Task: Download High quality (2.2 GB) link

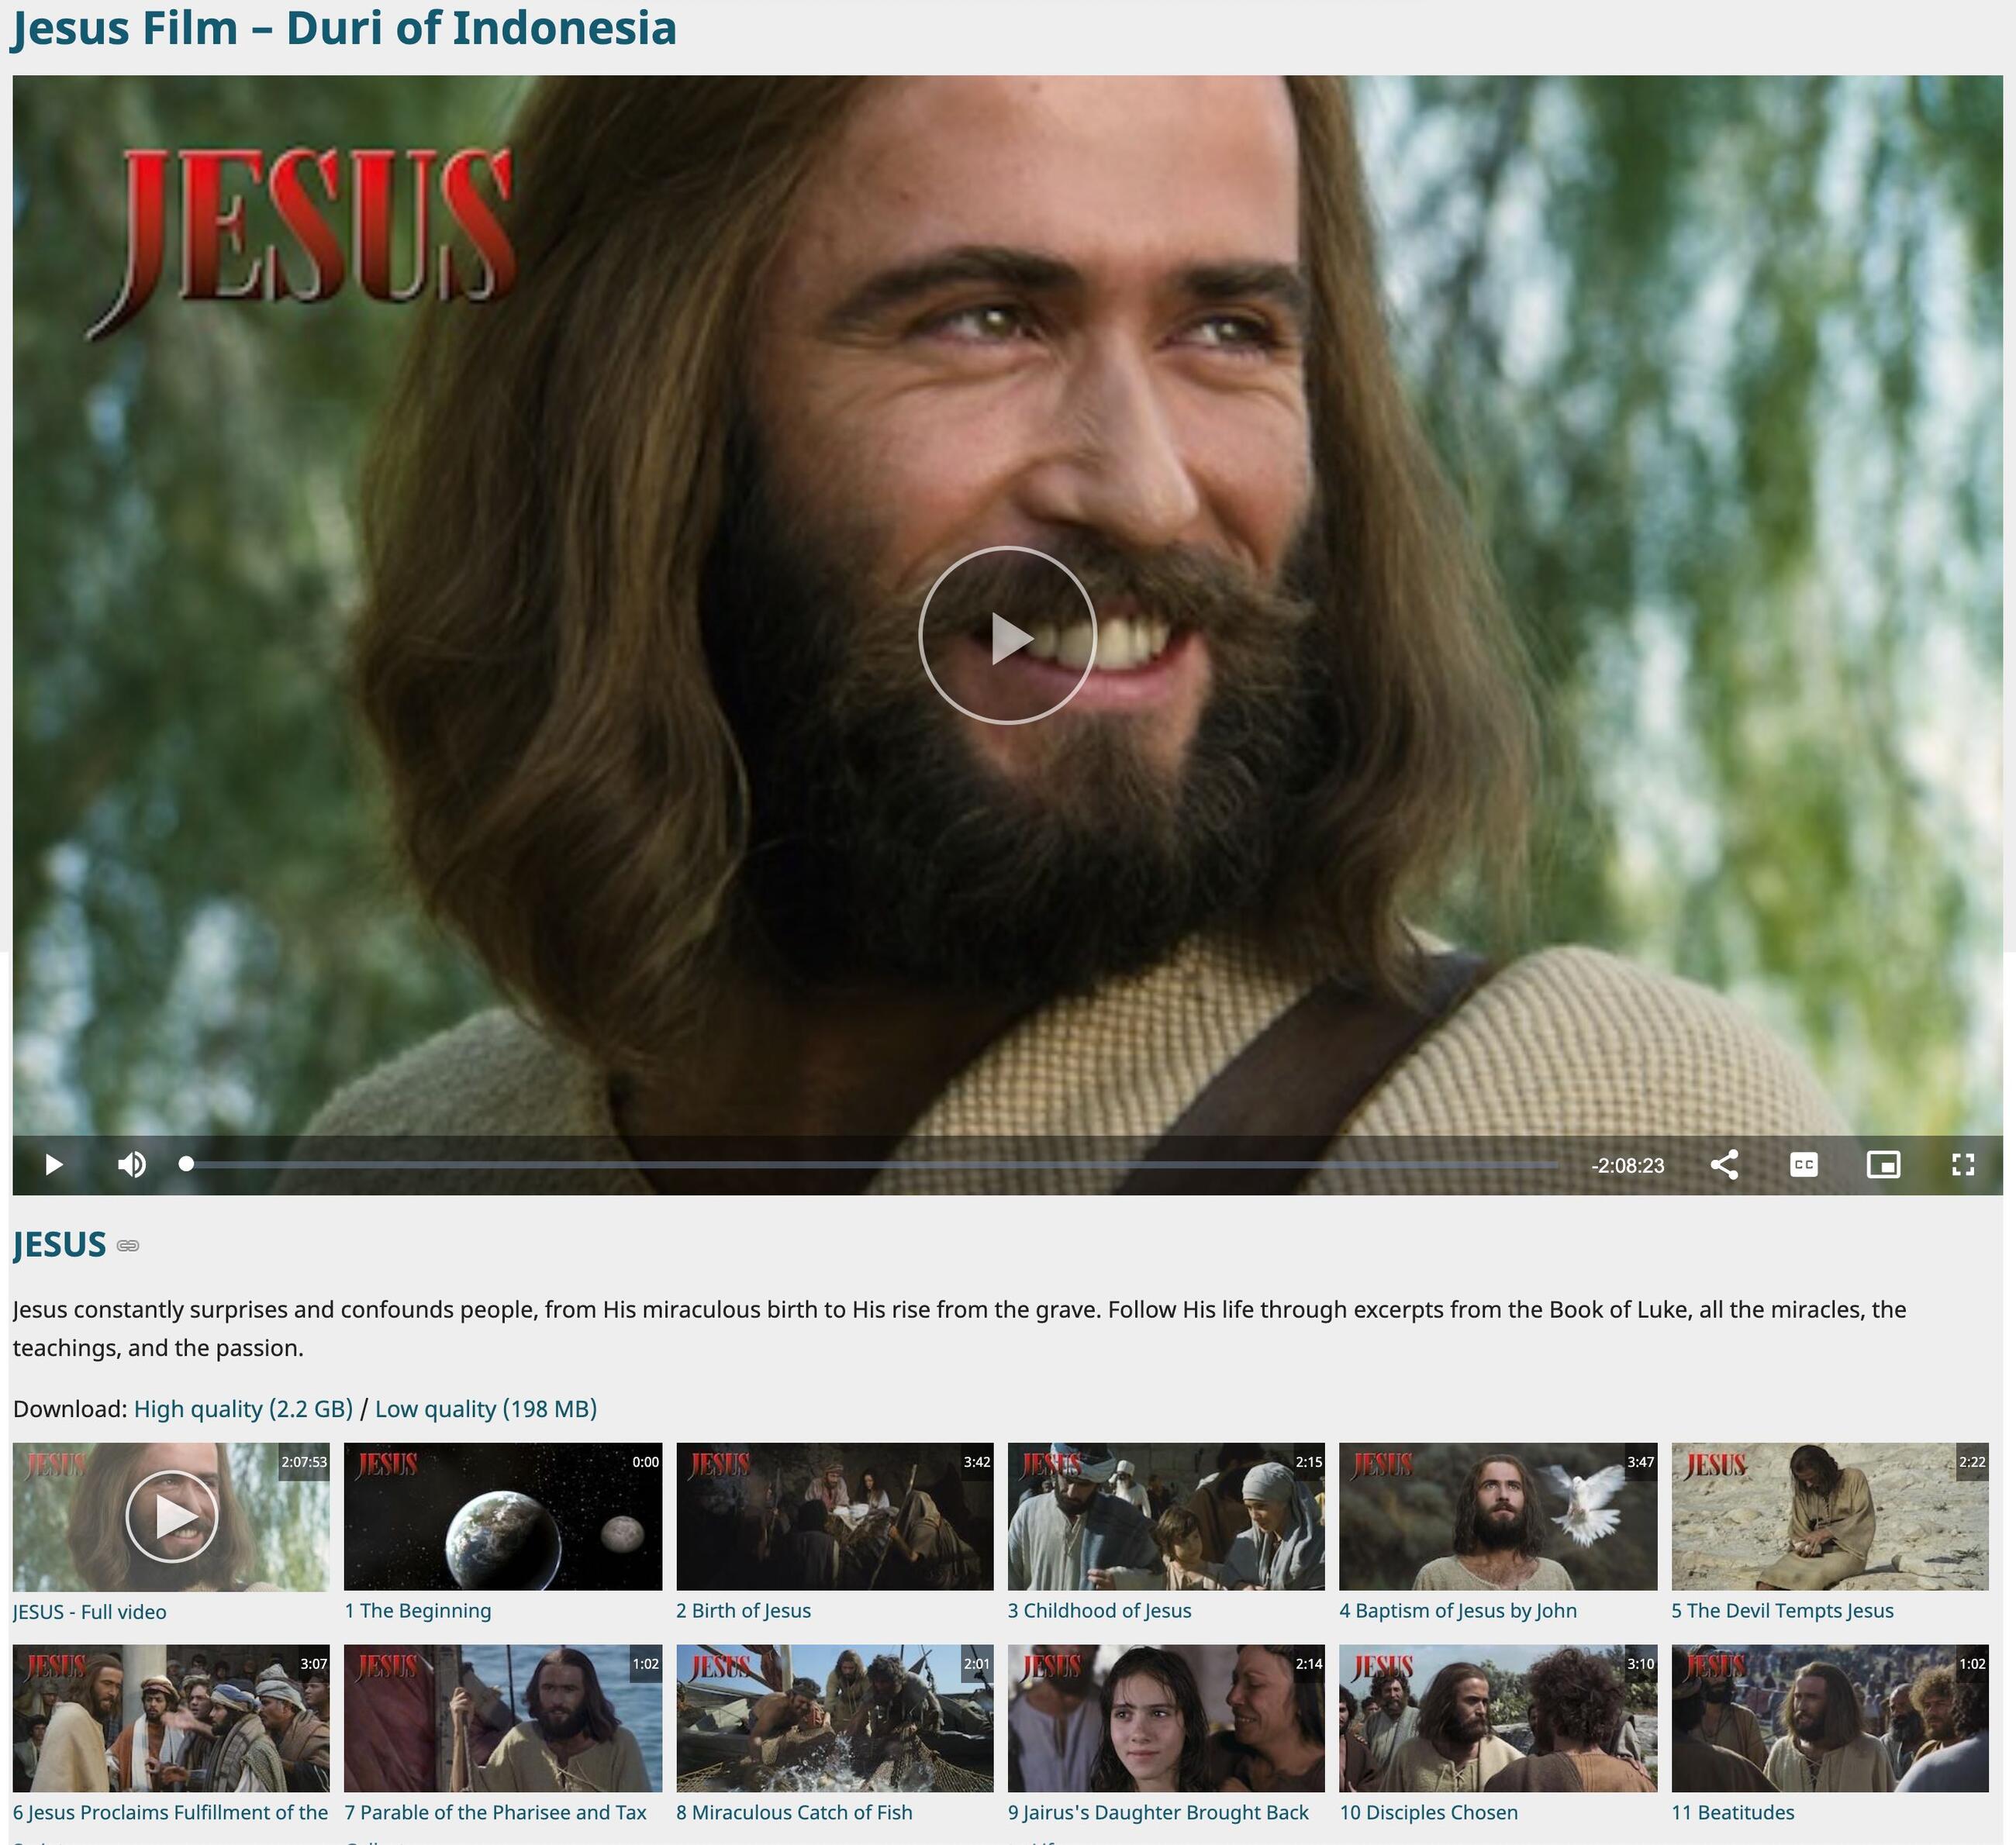Action: [243, 1409]
